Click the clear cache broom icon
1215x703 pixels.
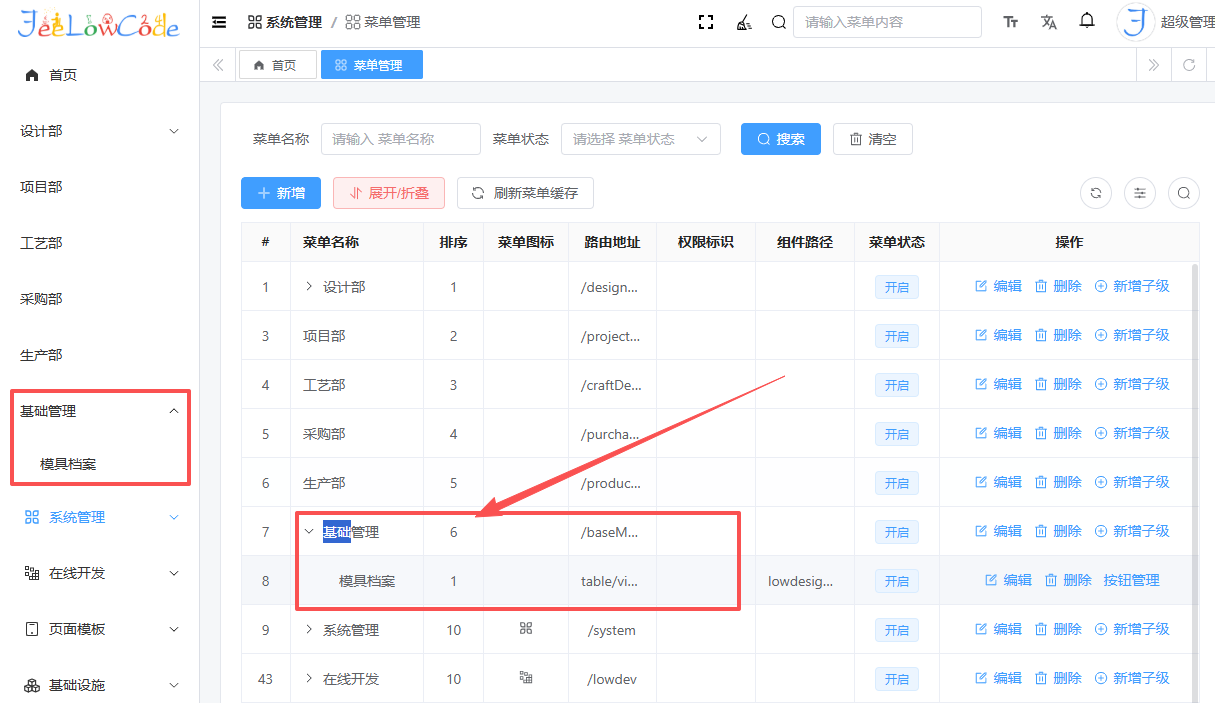(x=743, y=22)
